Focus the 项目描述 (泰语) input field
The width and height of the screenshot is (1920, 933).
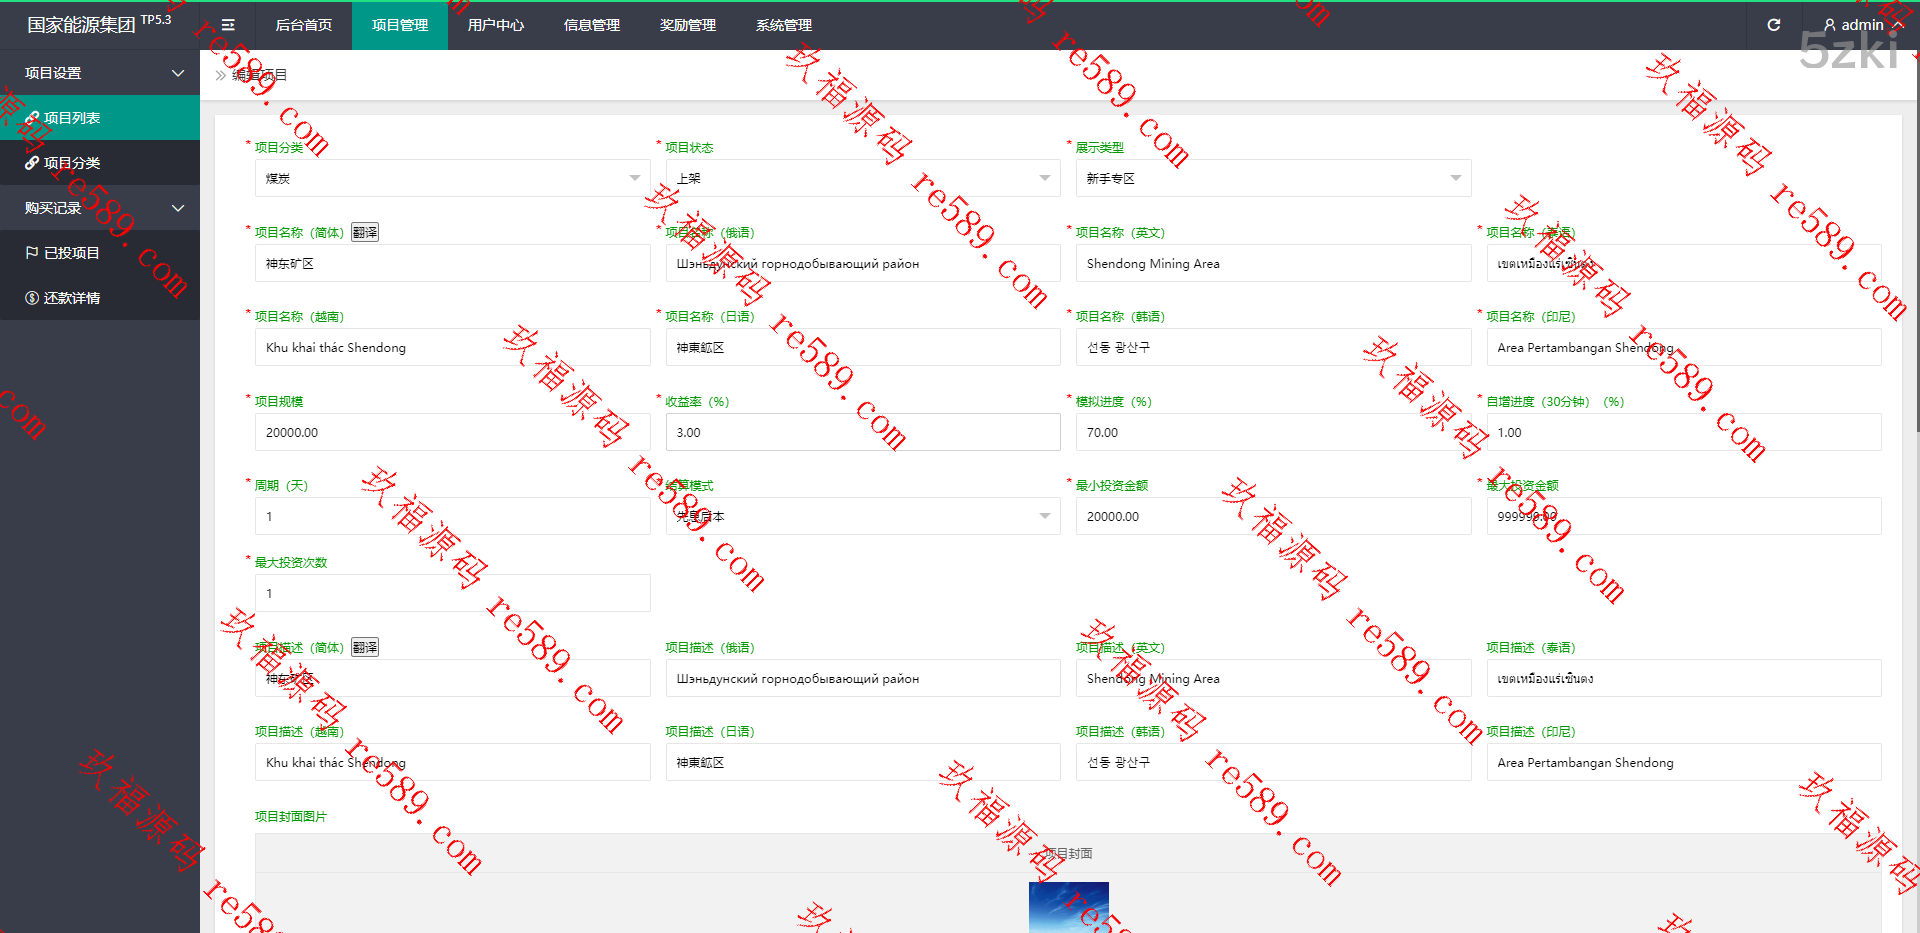[x=1684, y=678]
